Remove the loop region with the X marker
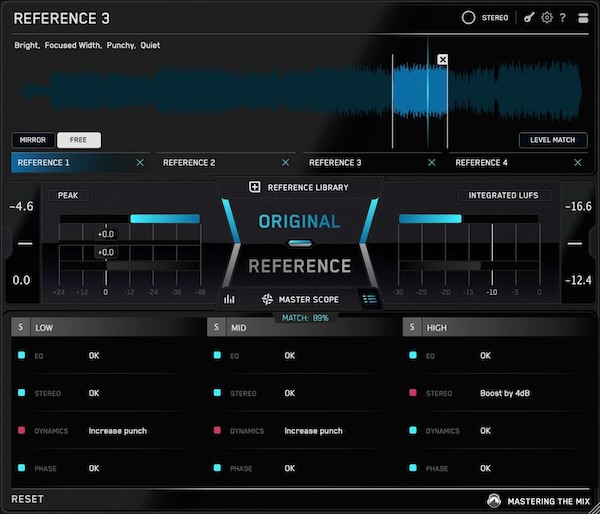The image size is (600, 514). pyautogui.click(x=443, y=60)
